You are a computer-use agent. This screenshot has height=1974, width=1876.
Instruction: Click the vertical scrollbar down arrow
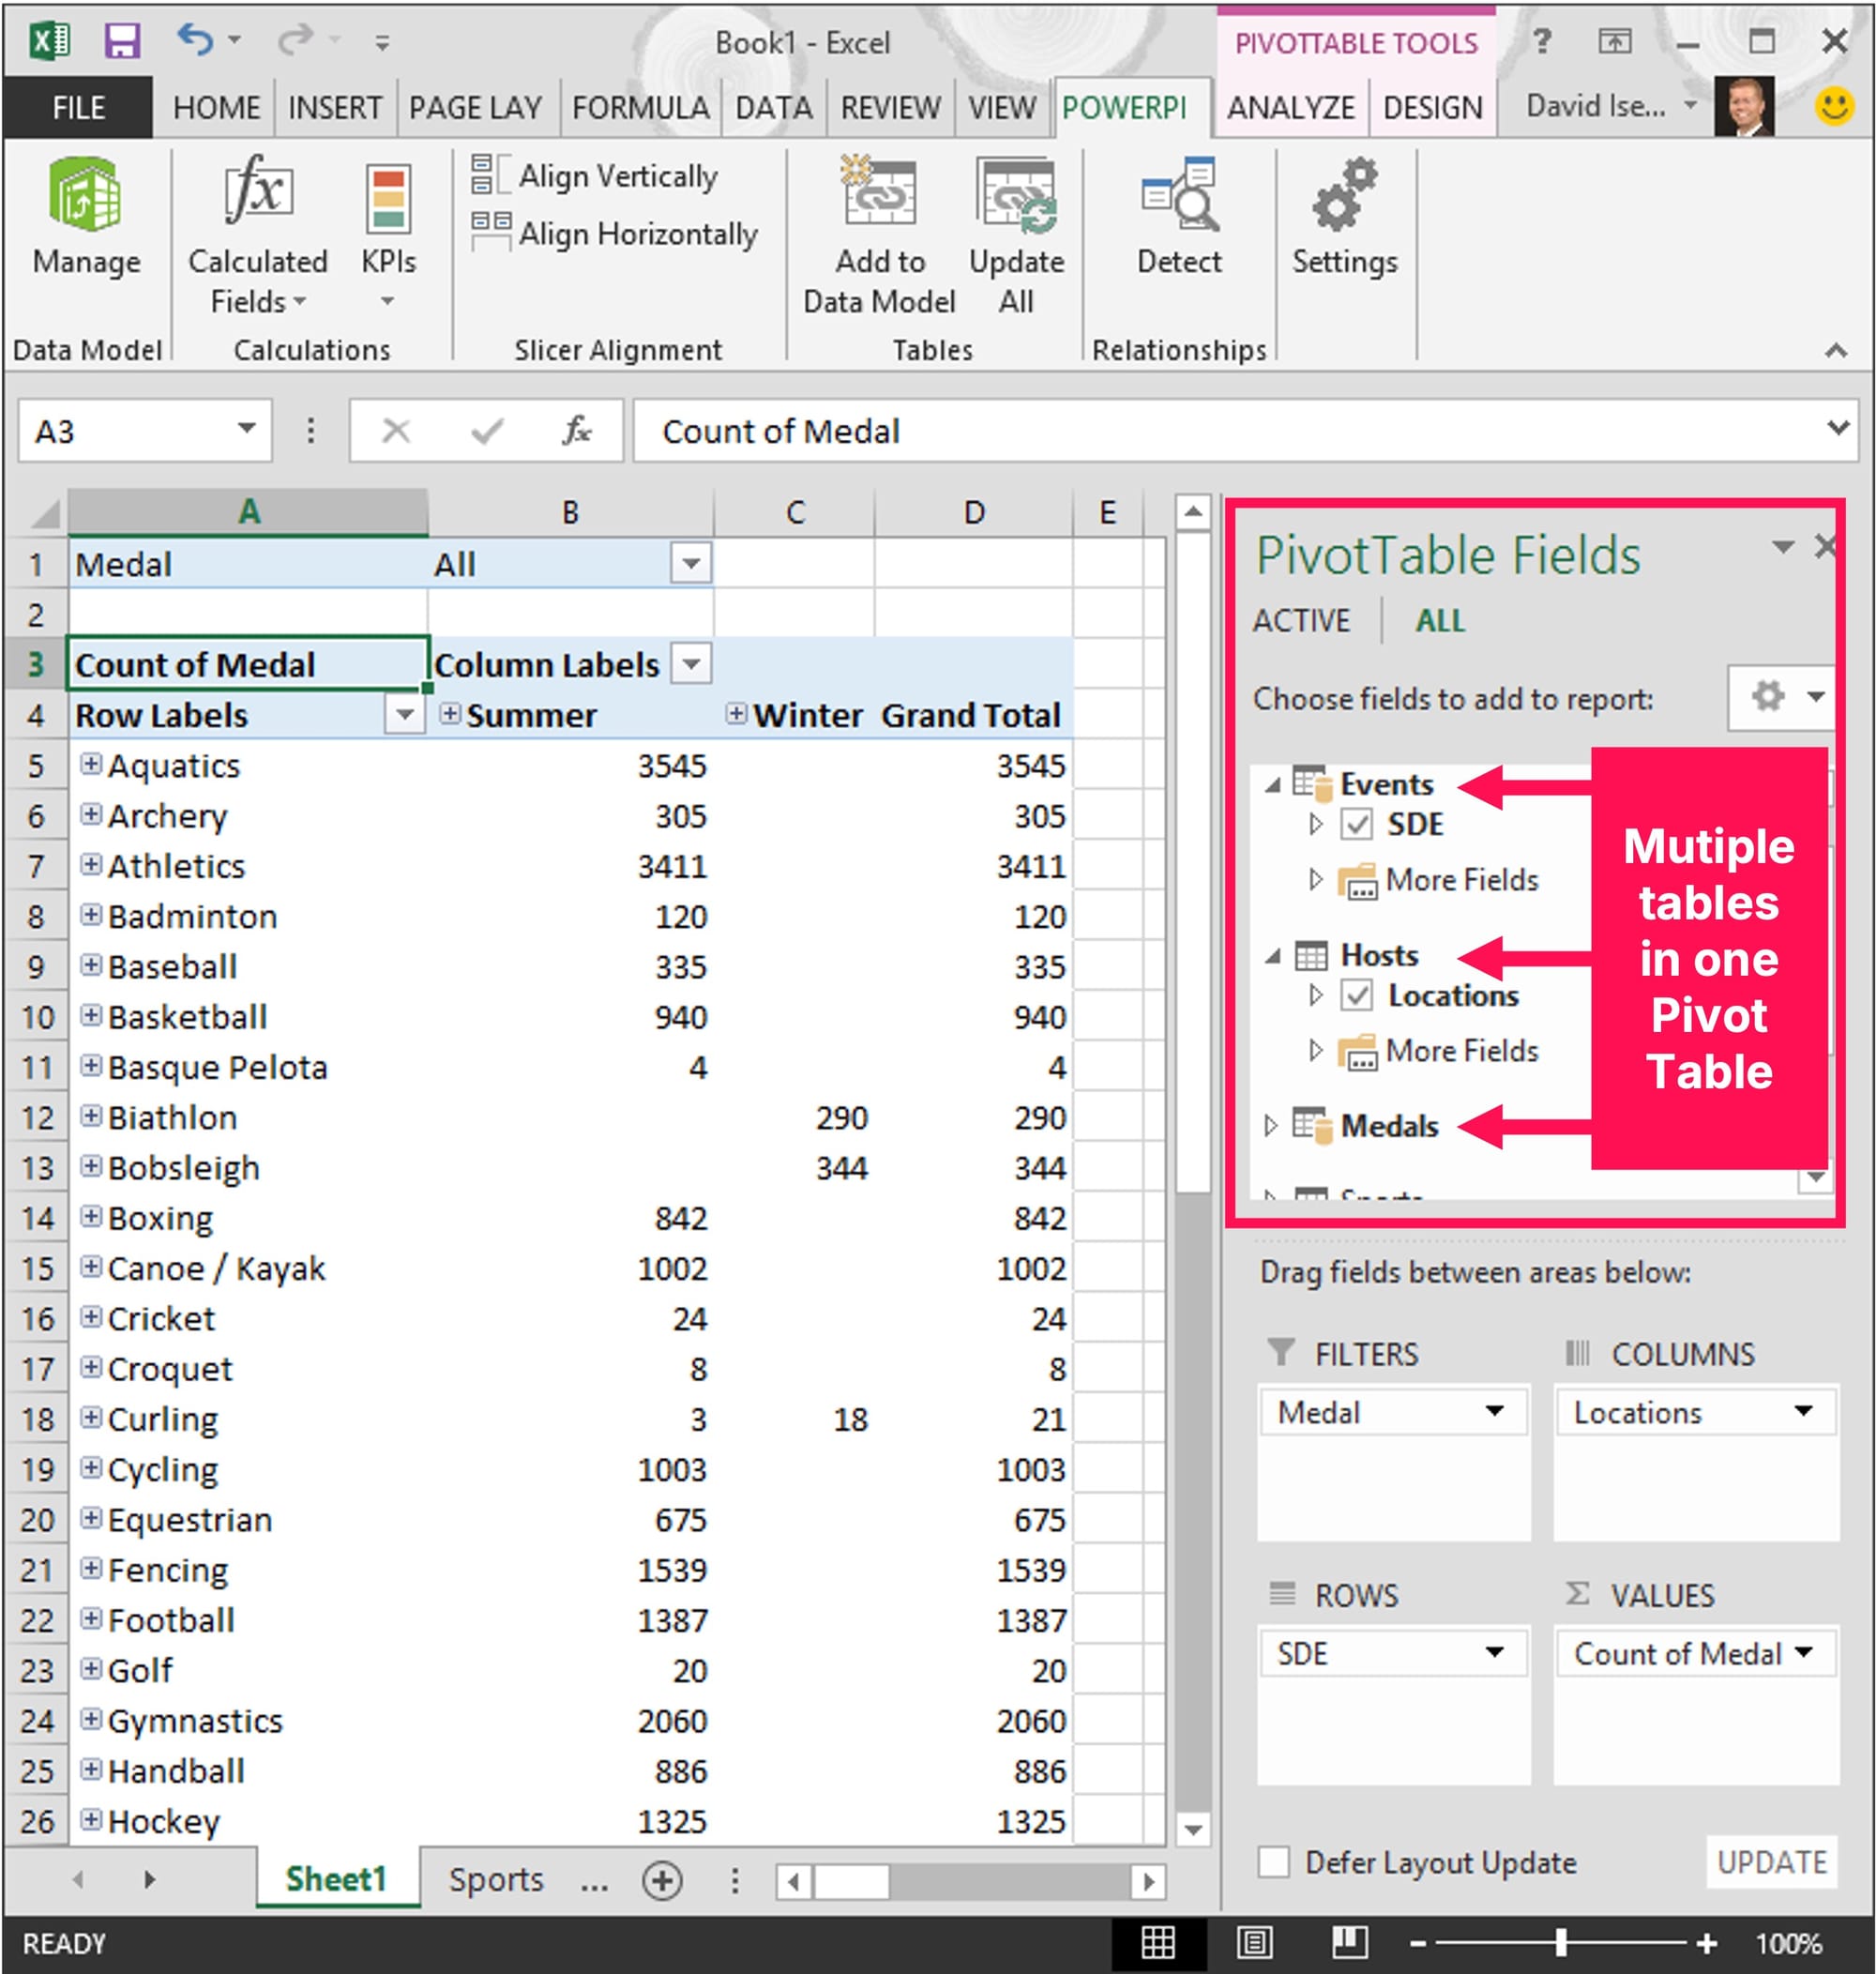(x=1193, y=1829)
